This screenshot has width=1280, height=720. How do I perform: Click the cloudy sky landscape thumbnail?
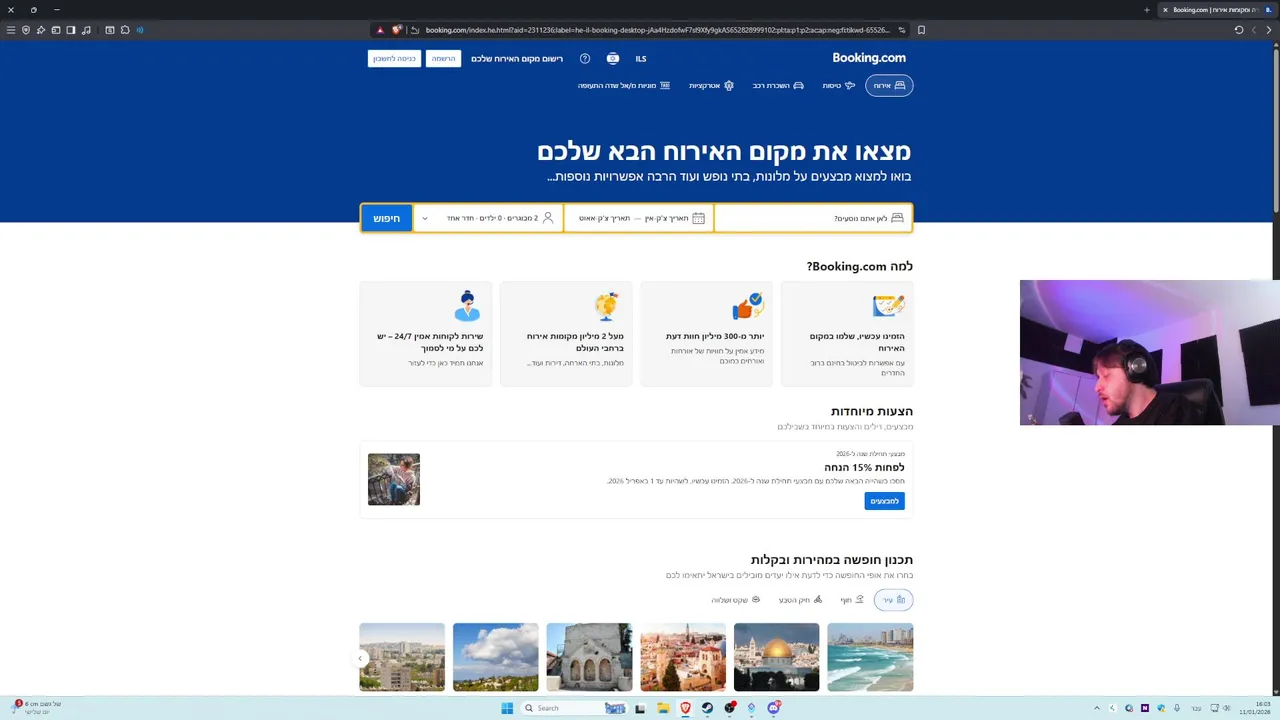[495, 657]
